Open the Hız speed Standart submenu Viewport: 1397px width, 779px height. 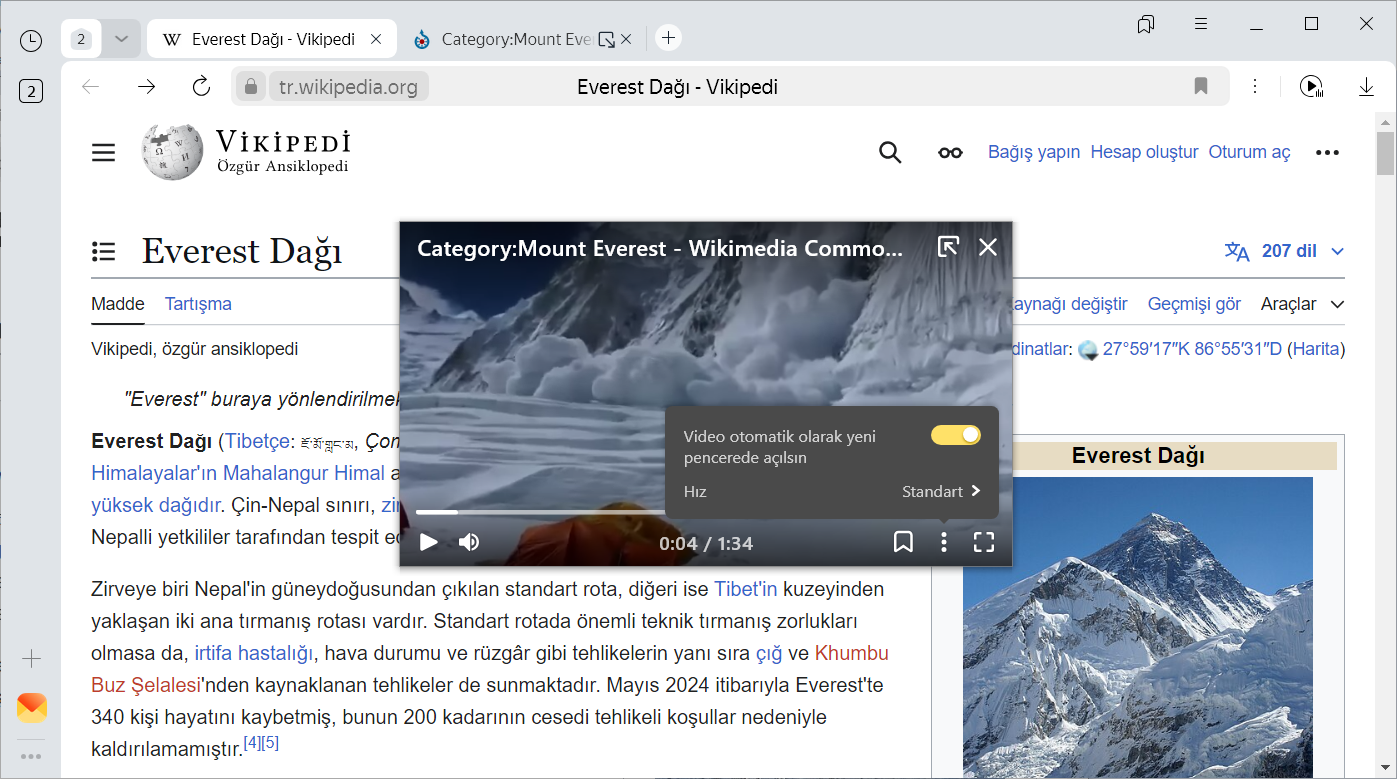pos(940,491)
